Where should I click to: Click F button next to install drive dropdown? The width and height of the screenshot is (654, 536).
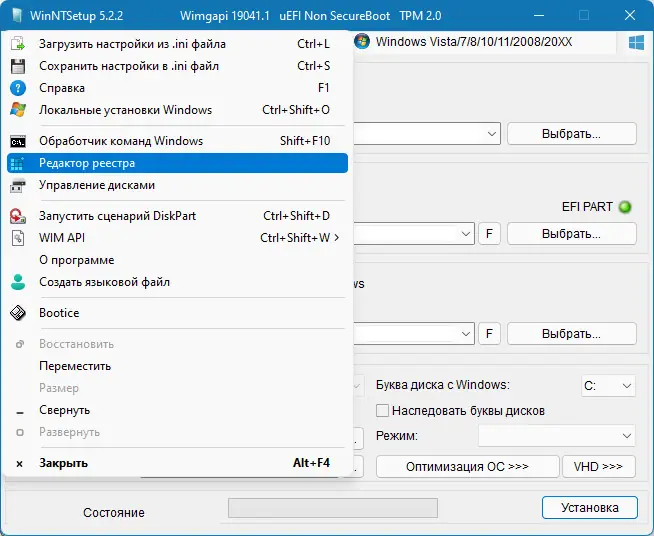(489, 334)
